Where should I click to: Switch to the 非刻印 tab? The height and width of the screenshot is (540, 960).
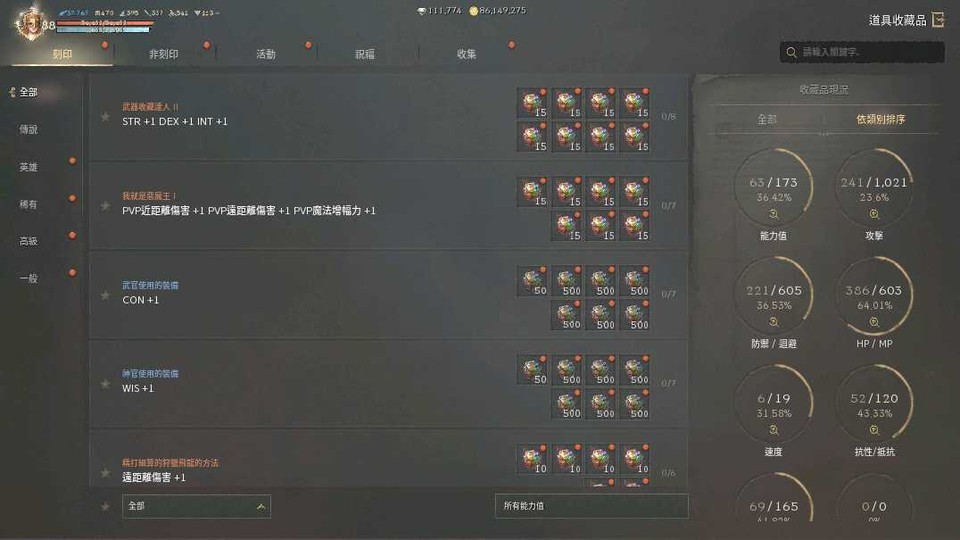pos(163,54)
